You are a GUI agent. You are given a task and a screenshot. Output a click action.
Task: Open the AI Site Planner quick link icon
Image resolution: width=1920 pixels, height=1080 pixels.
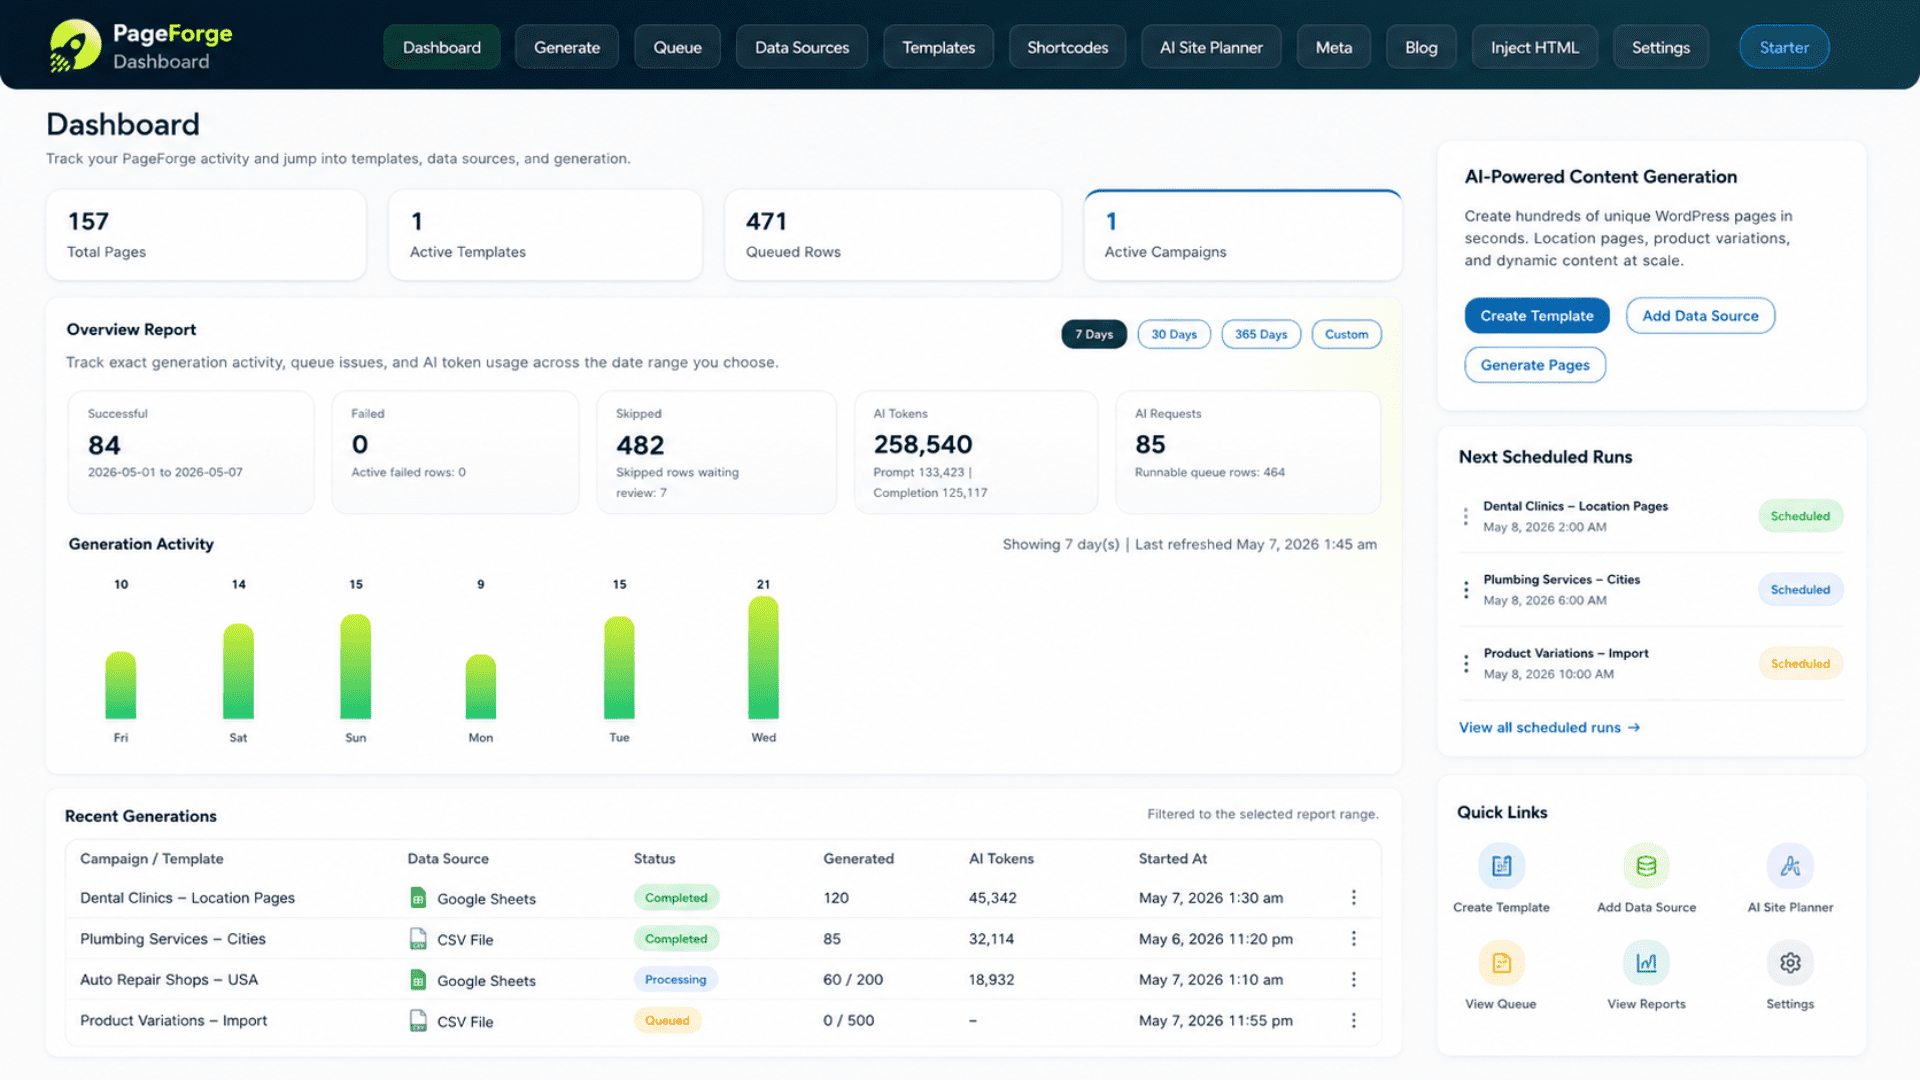pyautogui.click(x=1790, y=866)
